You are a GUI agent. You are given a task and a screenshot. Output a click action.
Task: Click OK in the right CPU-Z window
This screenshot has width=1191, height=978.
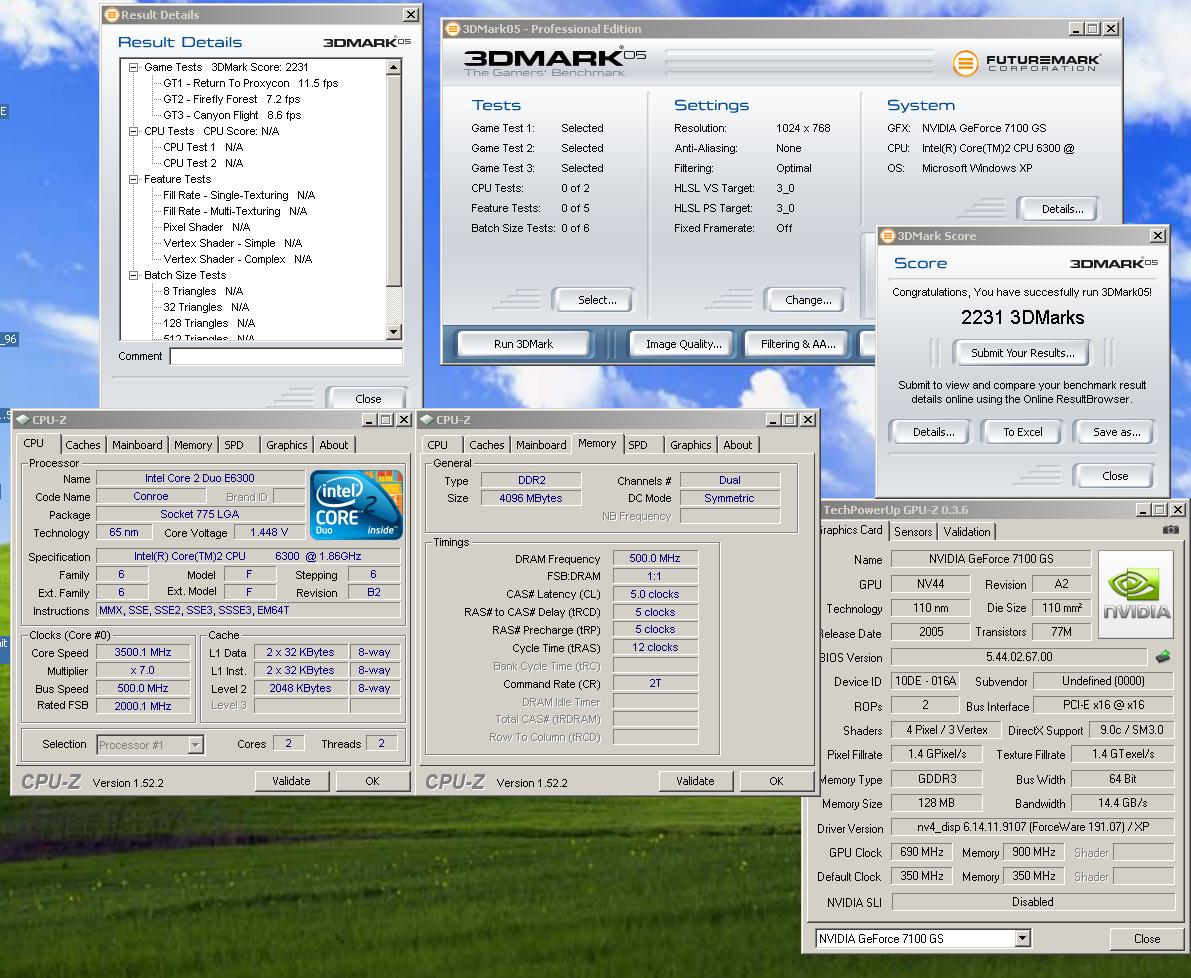point(776,781)
